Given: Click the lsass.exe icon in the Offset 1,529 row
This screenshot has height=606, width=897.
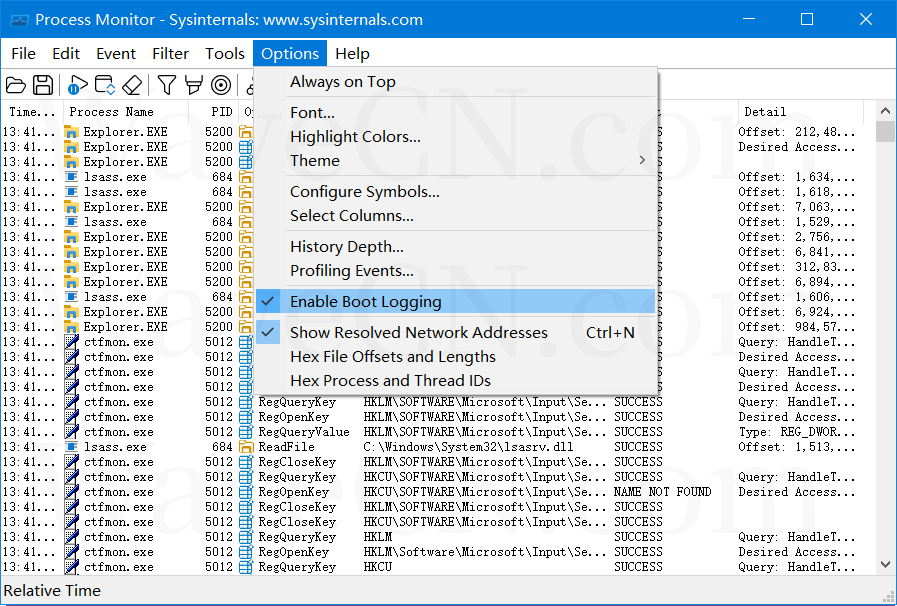Looking at the screenshot, I should pos(72,222).
